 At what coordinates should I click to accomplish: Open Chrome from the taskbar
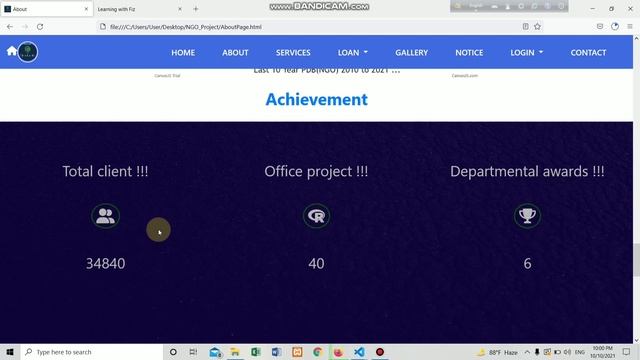(318, 352)
